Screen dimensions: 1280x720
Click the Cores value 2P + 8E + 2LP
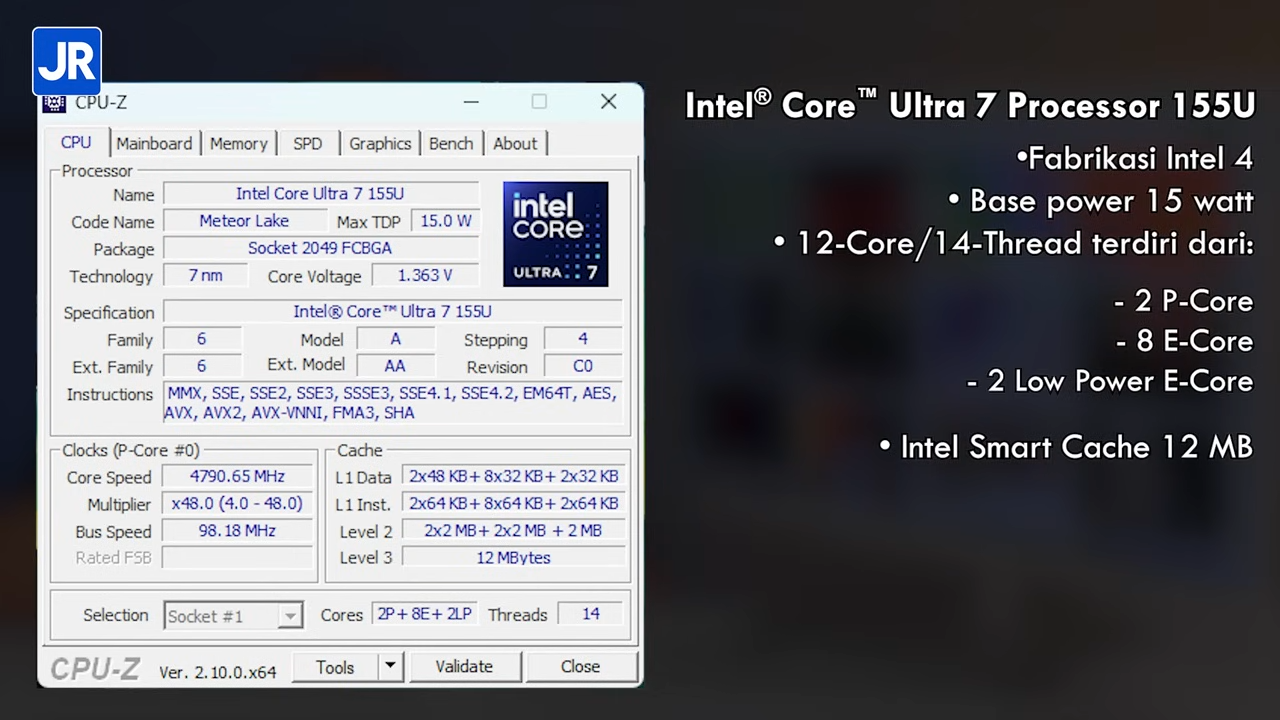pyautogui.click(x=425, y=614)
